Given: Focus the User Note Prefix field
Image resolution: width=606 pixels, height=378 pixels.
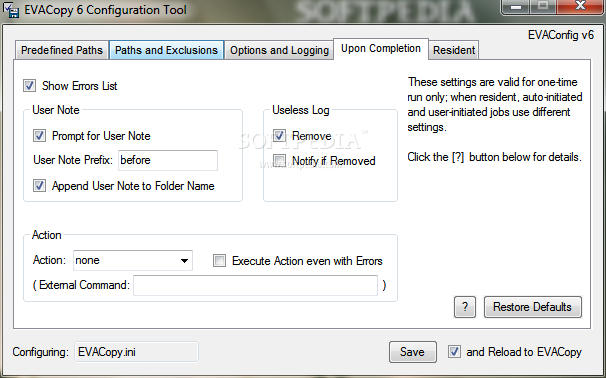Looking at the screenshot, I should coord(168,160).
